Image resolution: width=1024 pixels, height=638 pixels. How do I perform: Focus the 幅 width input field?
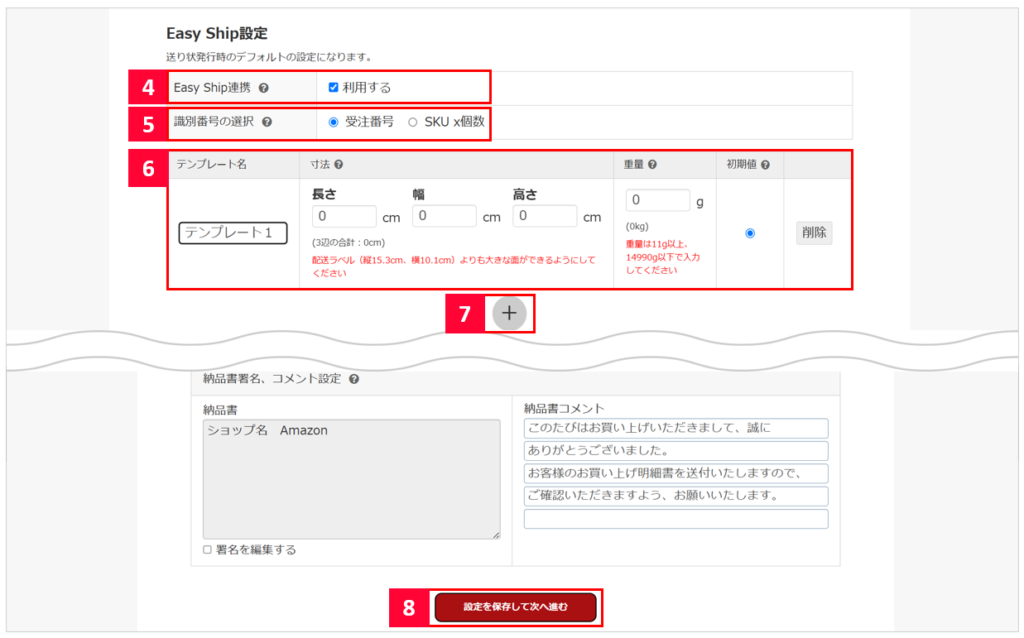click(444, 216)
